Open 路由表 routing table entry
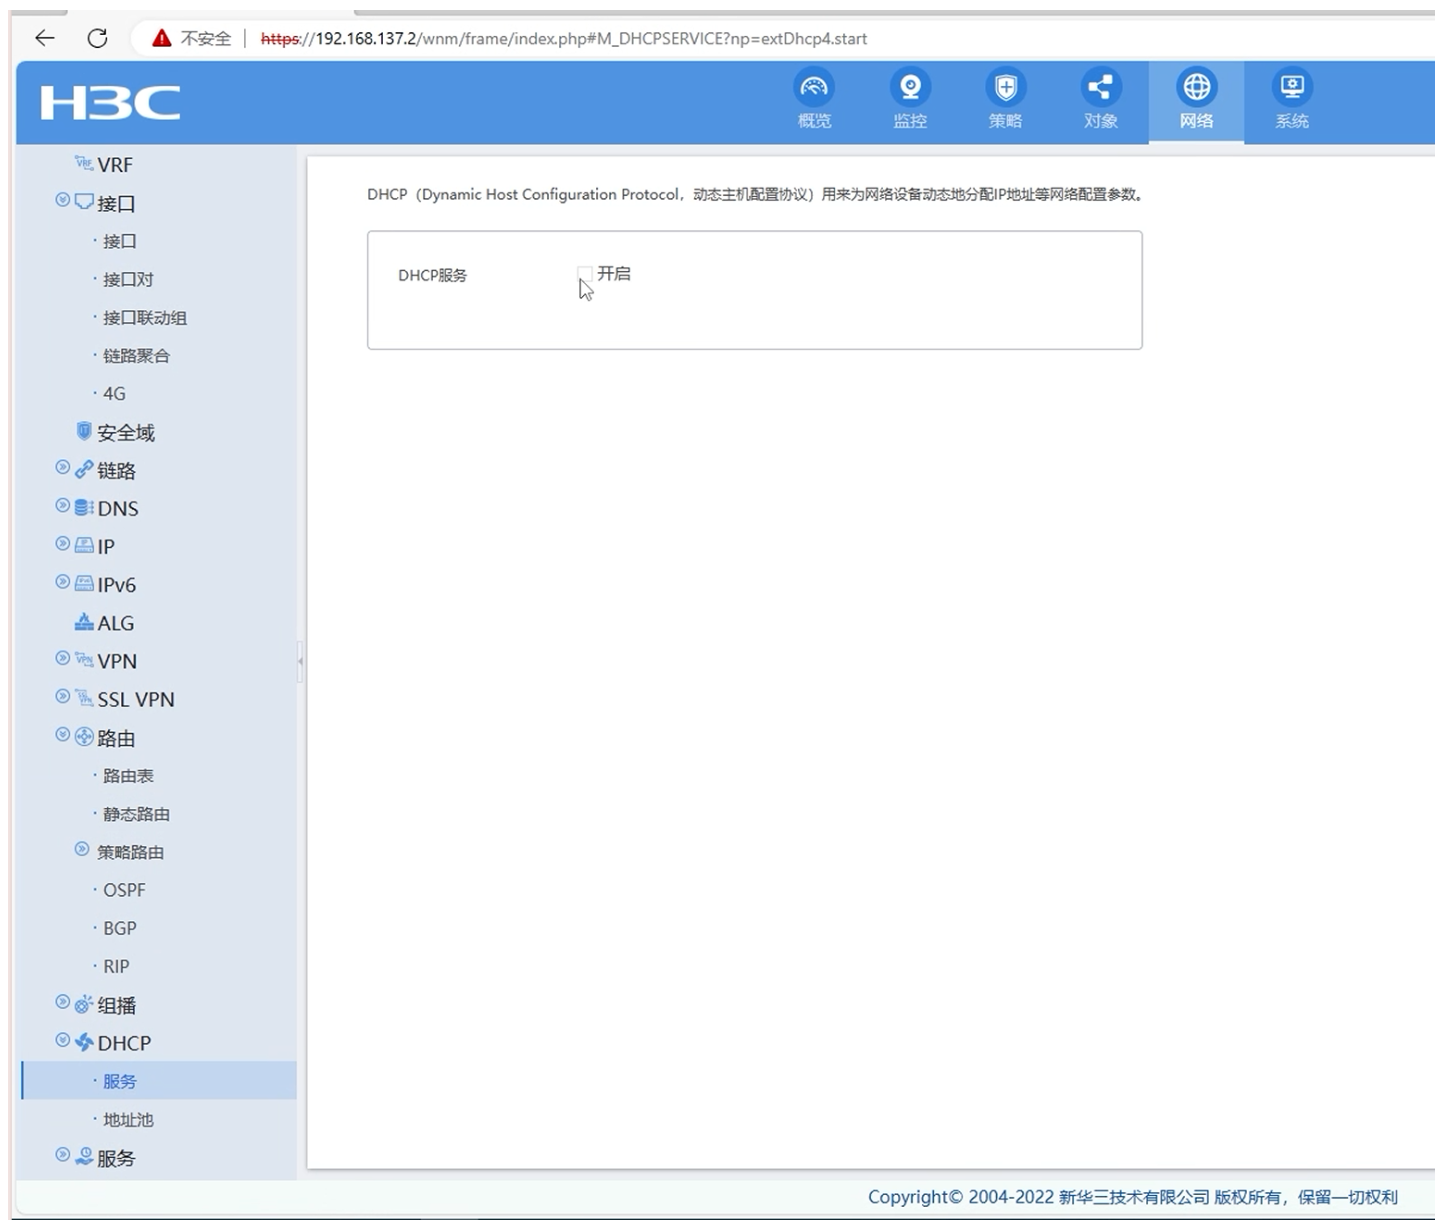Screen dimensions: 1448x1224 (128, 776)
